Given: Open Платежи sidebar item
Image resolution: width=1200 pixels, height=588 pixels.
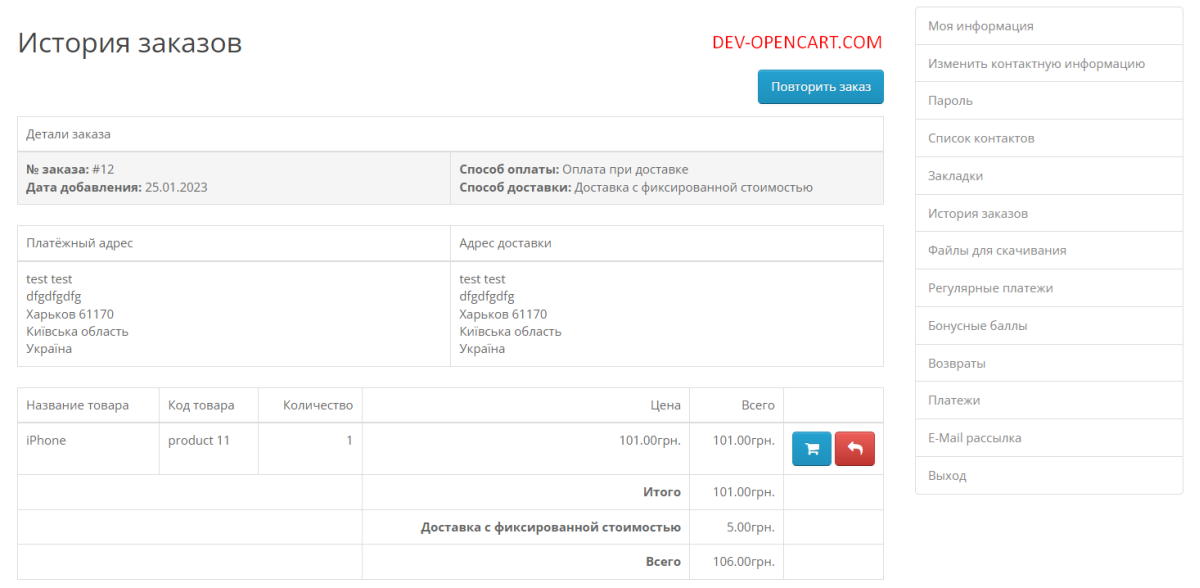Looking at the screenshot, I should tap(1049, 400).
